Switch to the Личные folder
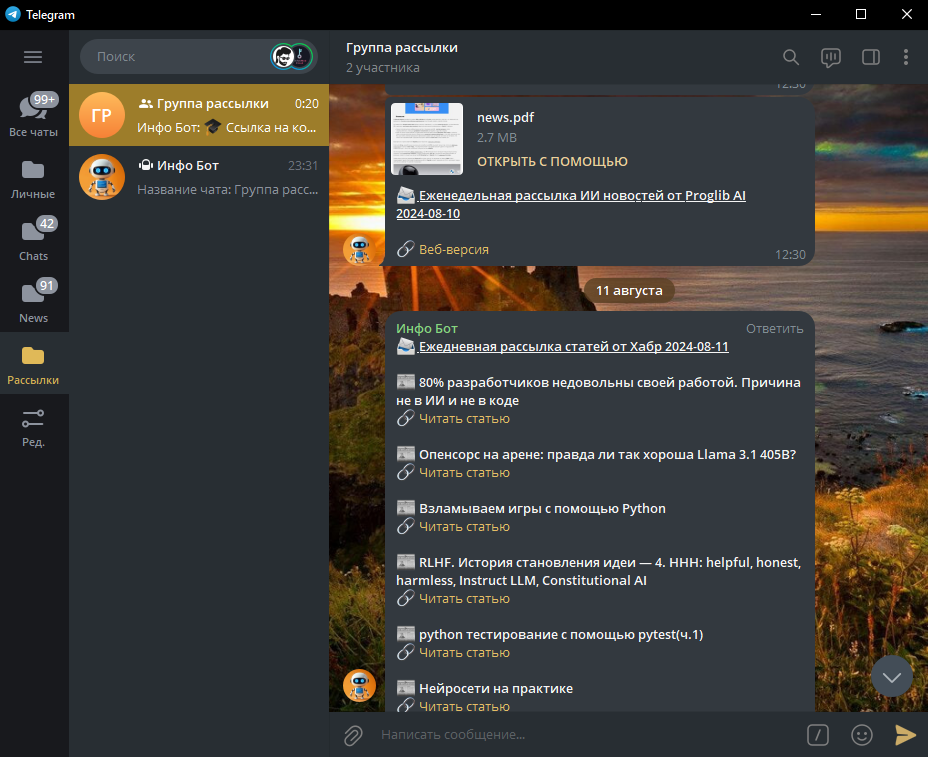The height and width of the screenshot is (757, 928). 34,179
